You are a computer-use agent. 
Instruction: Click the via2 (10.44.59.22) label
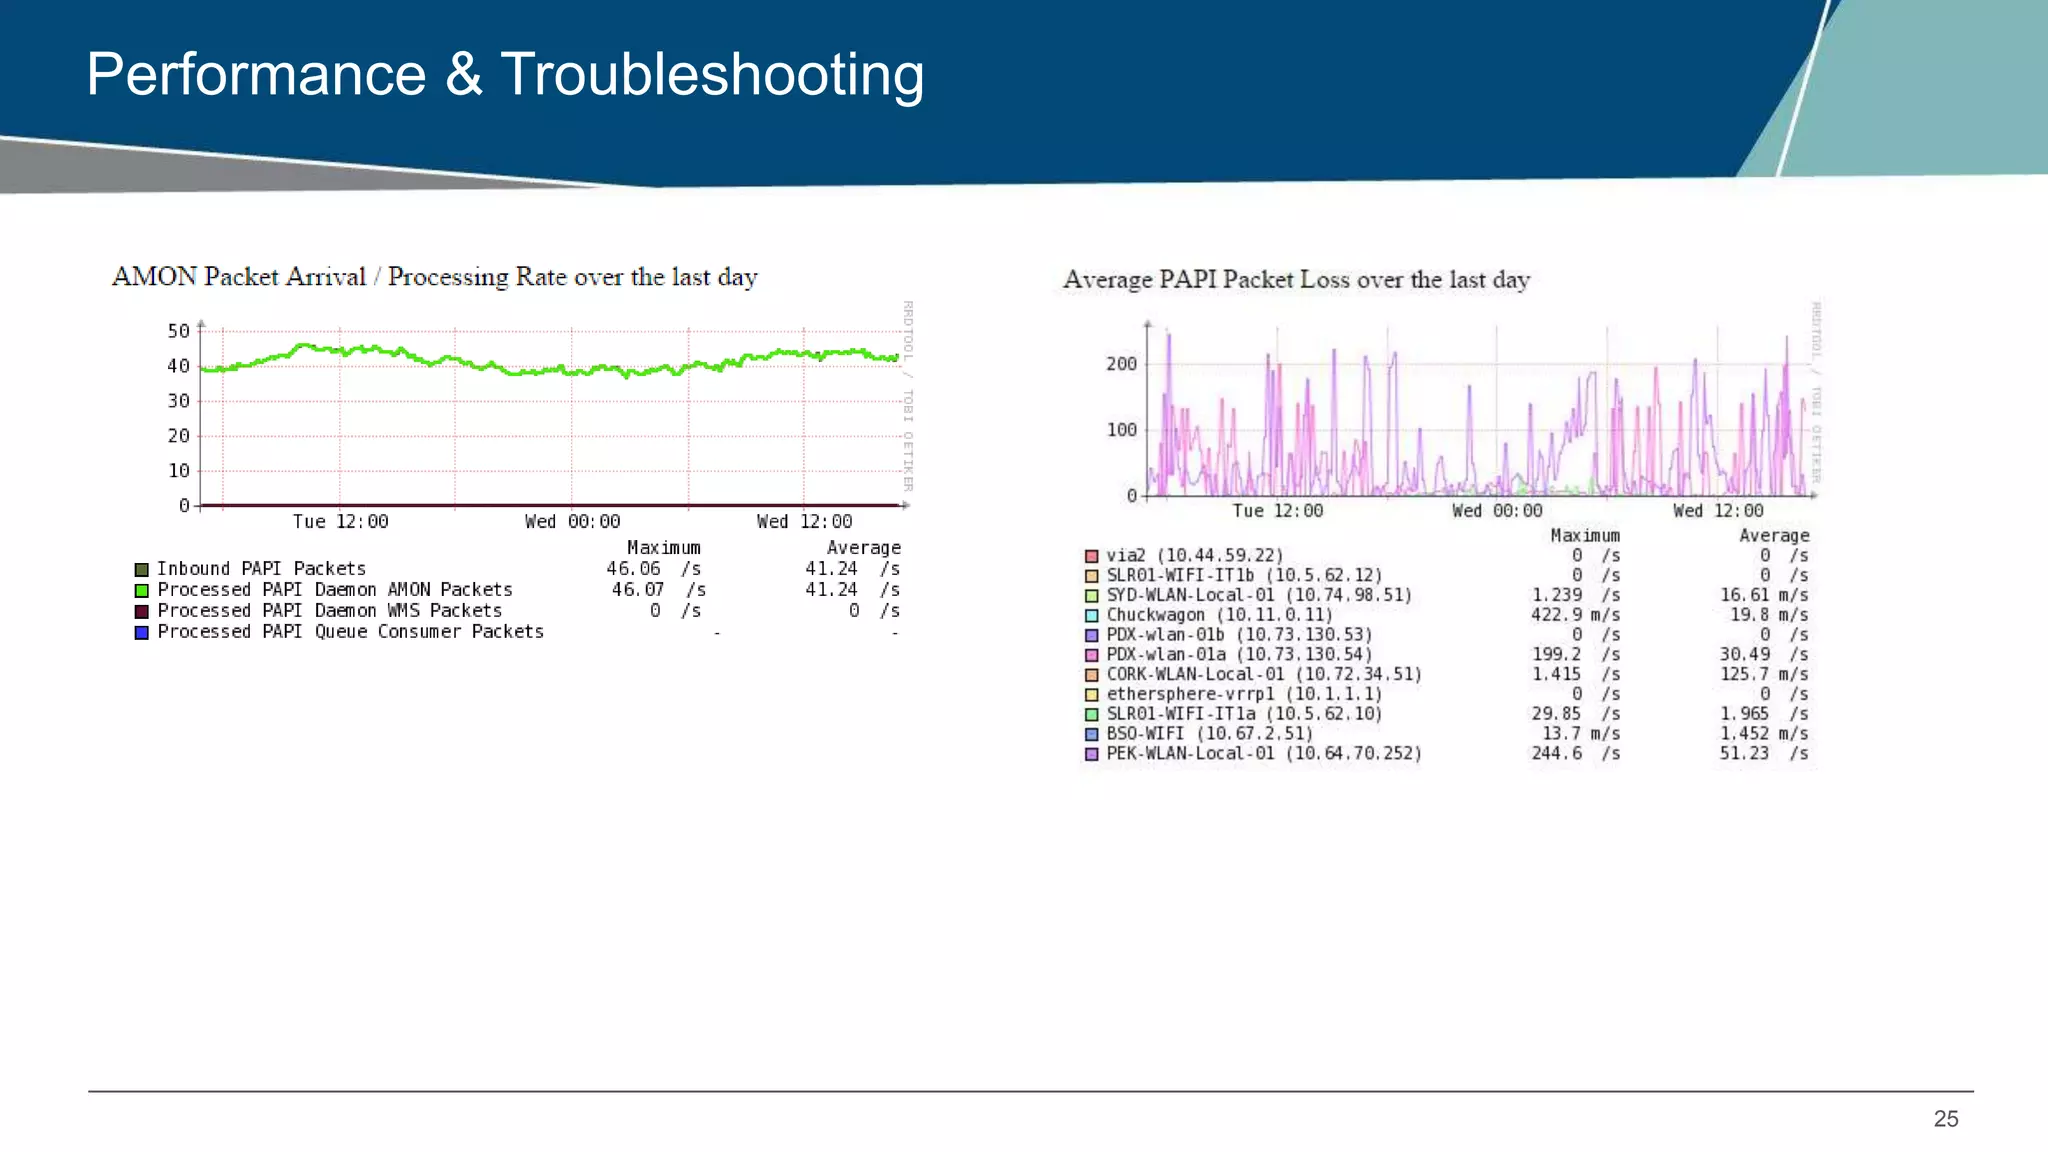click(x=1195, y=556)
